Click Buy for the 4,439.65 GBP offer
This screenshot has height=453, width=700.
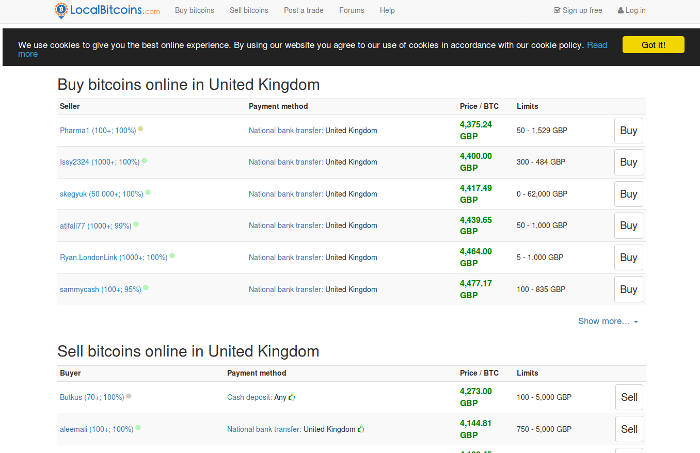click(x=628, y=226)
